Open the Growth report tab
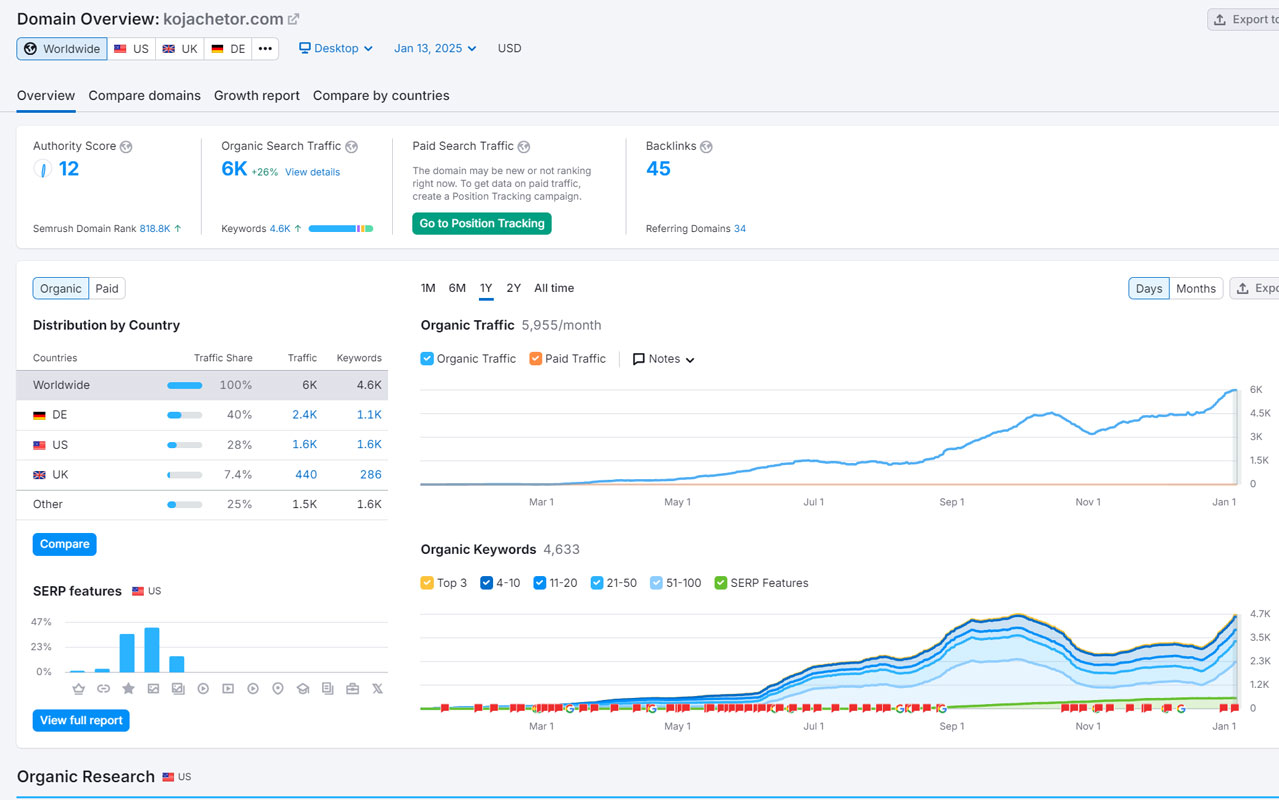This screenshot has height=800, width=1279. click(256, 96)
